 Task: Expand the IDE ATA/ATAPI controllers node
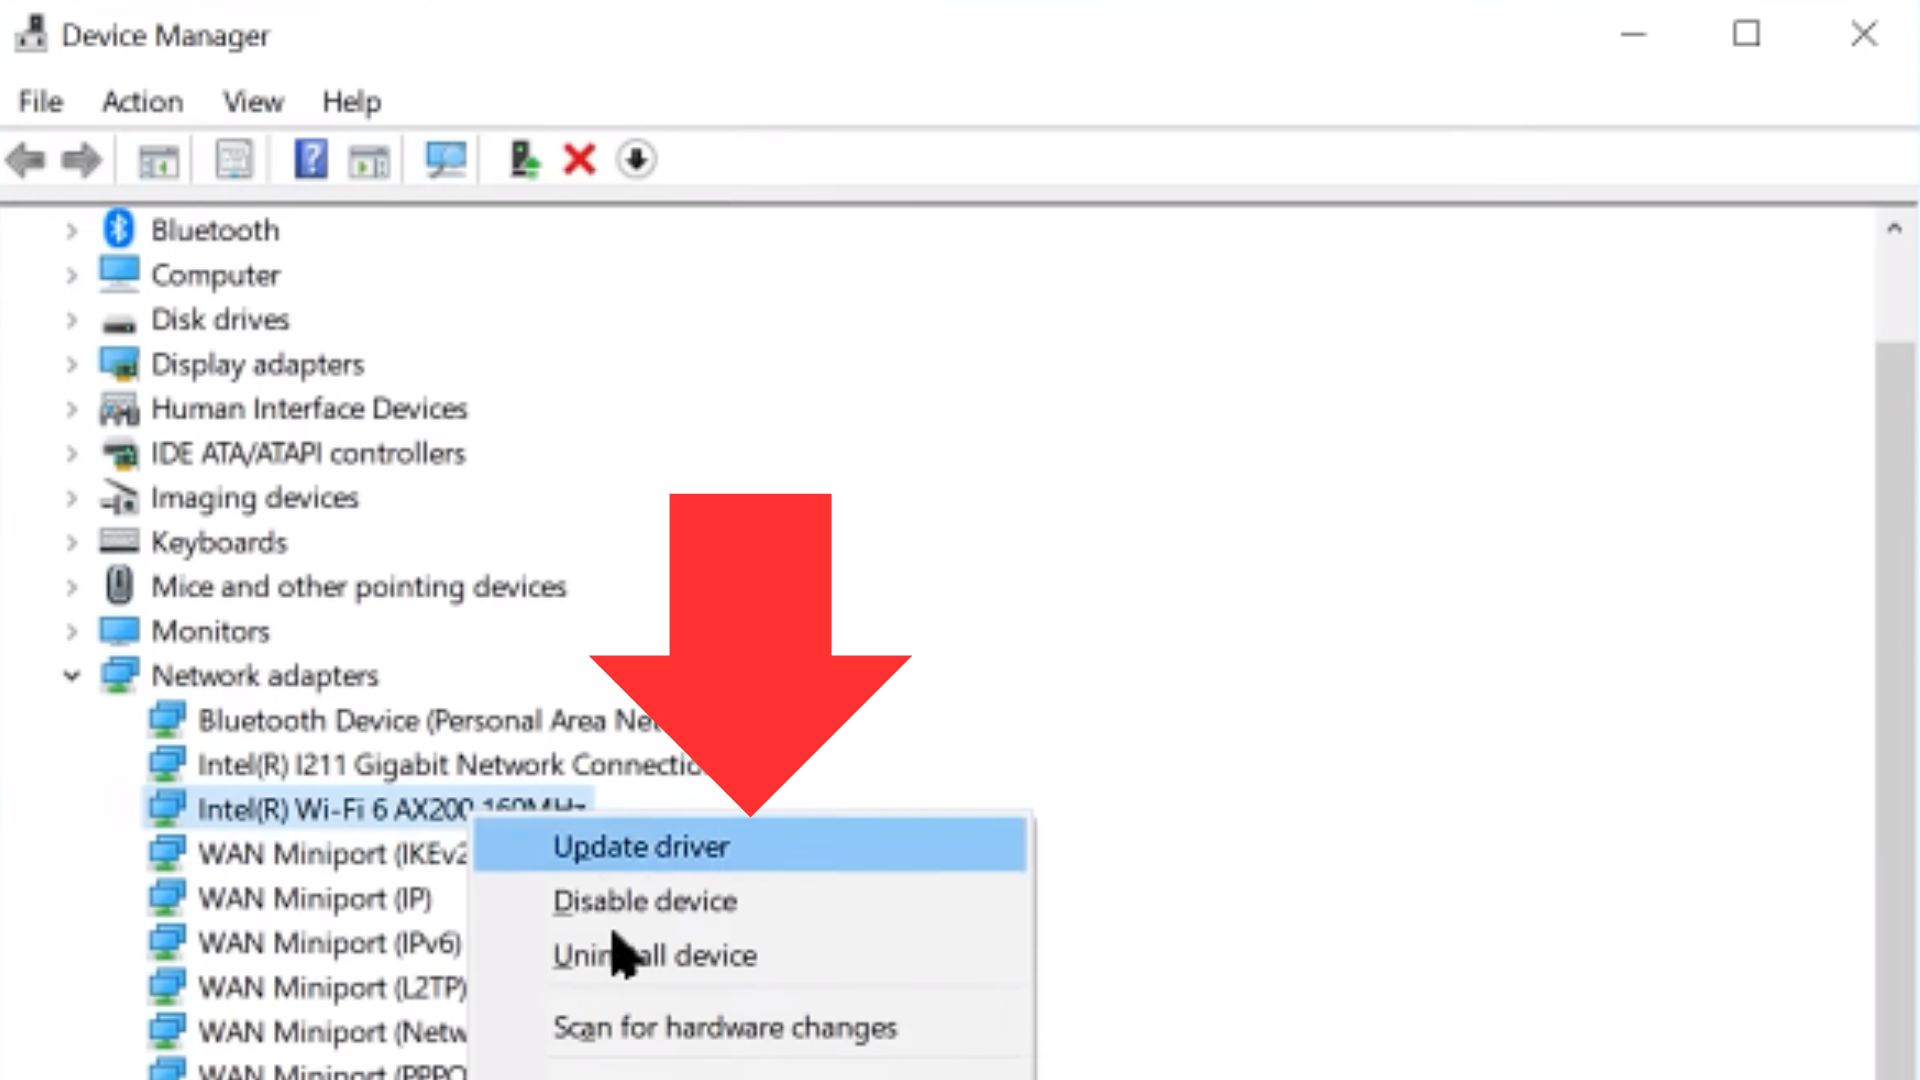pos(71,454)
